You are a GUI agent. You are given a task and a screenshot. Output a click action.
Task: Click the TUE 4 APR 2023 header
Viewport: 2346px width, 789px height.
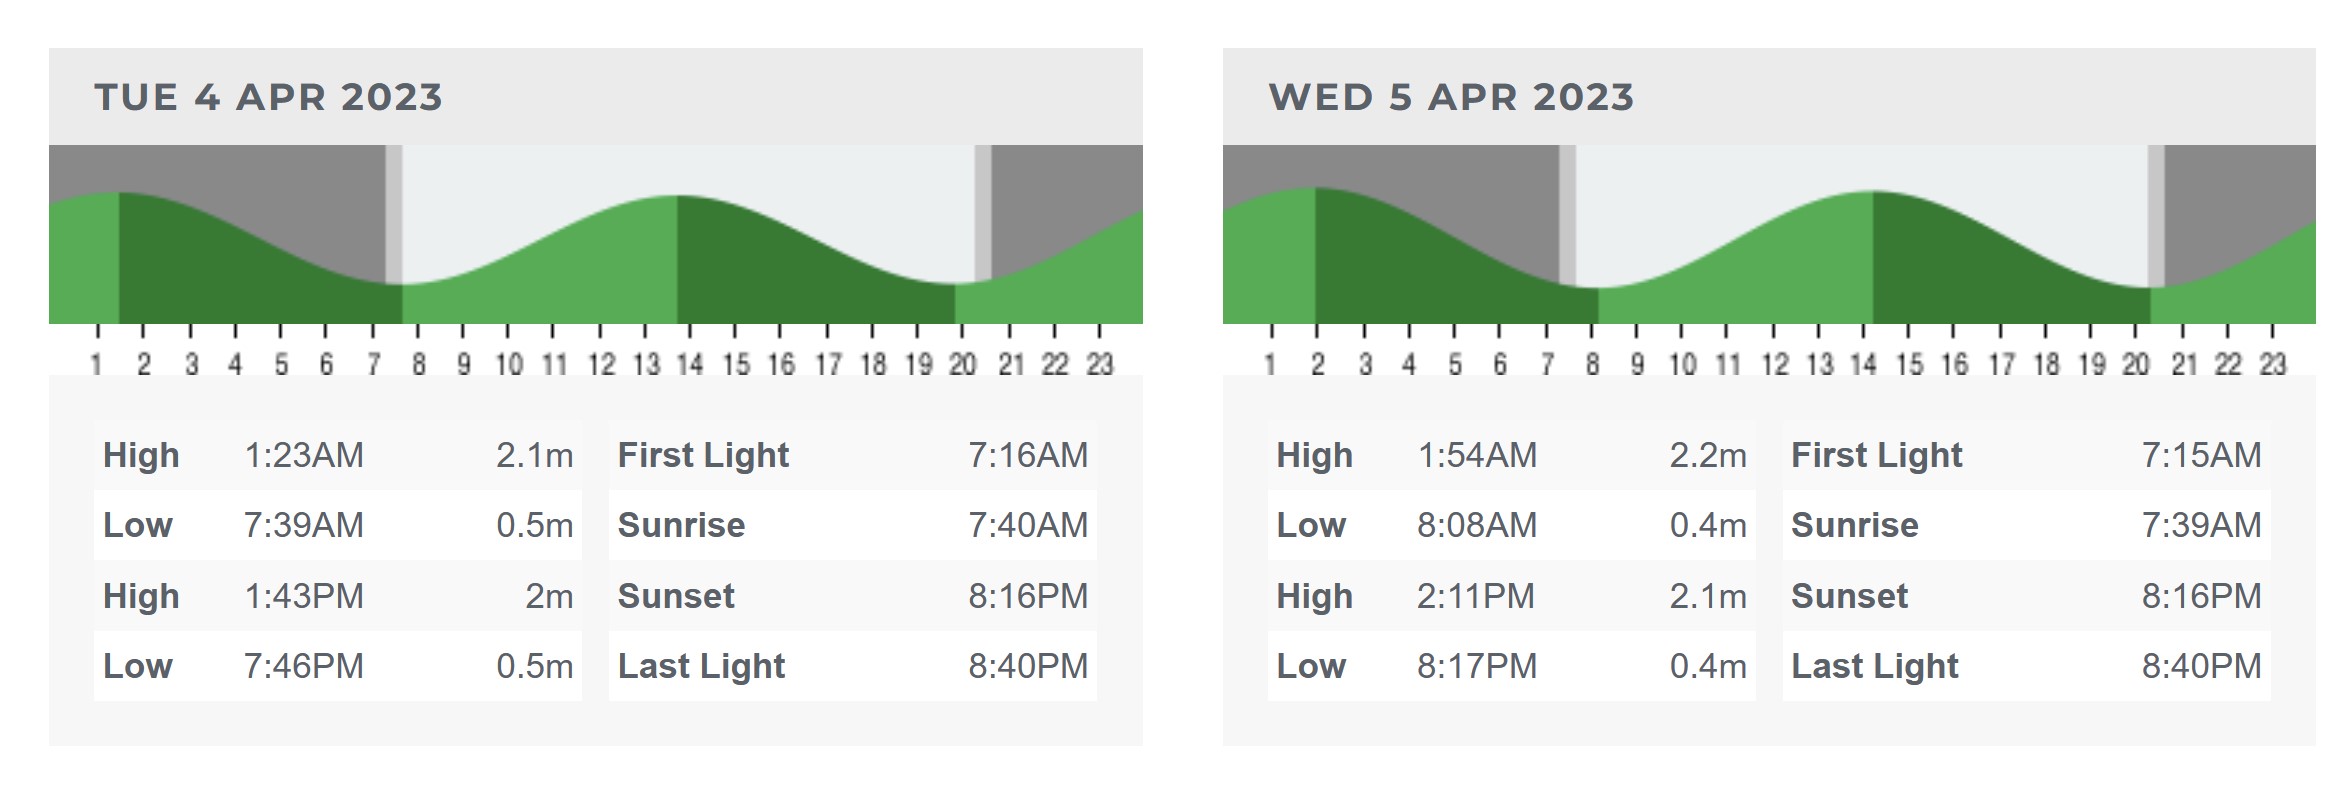point(268,97)
